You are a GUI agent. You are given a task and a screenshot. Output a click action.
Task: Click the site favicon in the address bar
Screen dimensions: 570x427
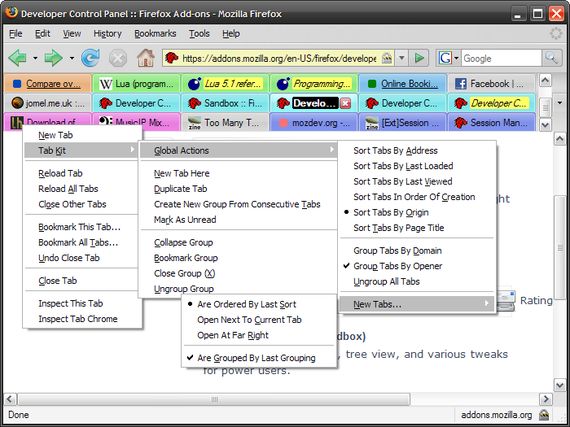[172, 58]
